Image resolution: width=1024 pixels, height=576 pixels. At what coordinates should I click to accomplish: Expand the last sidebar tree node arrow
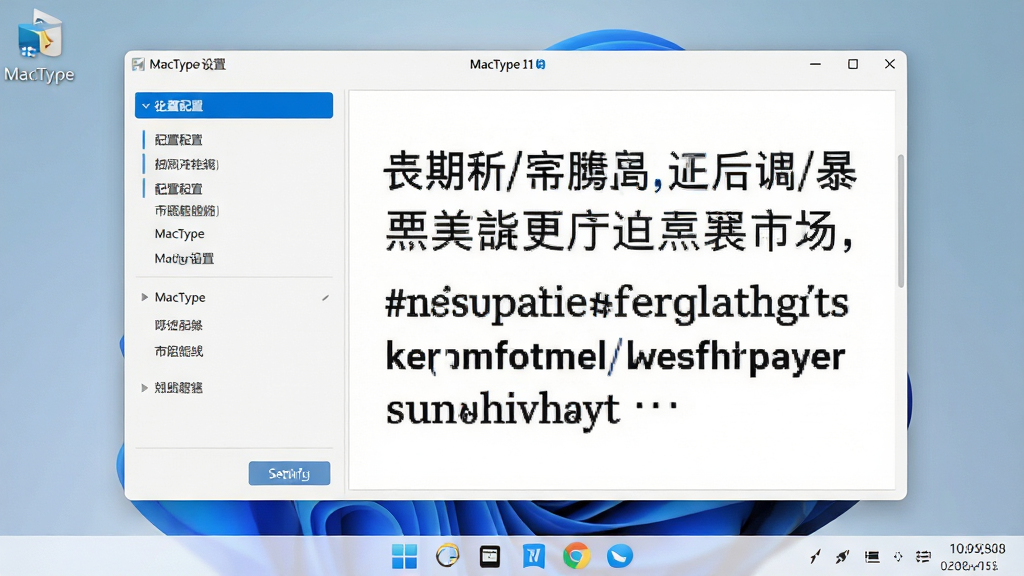[144, 387]
